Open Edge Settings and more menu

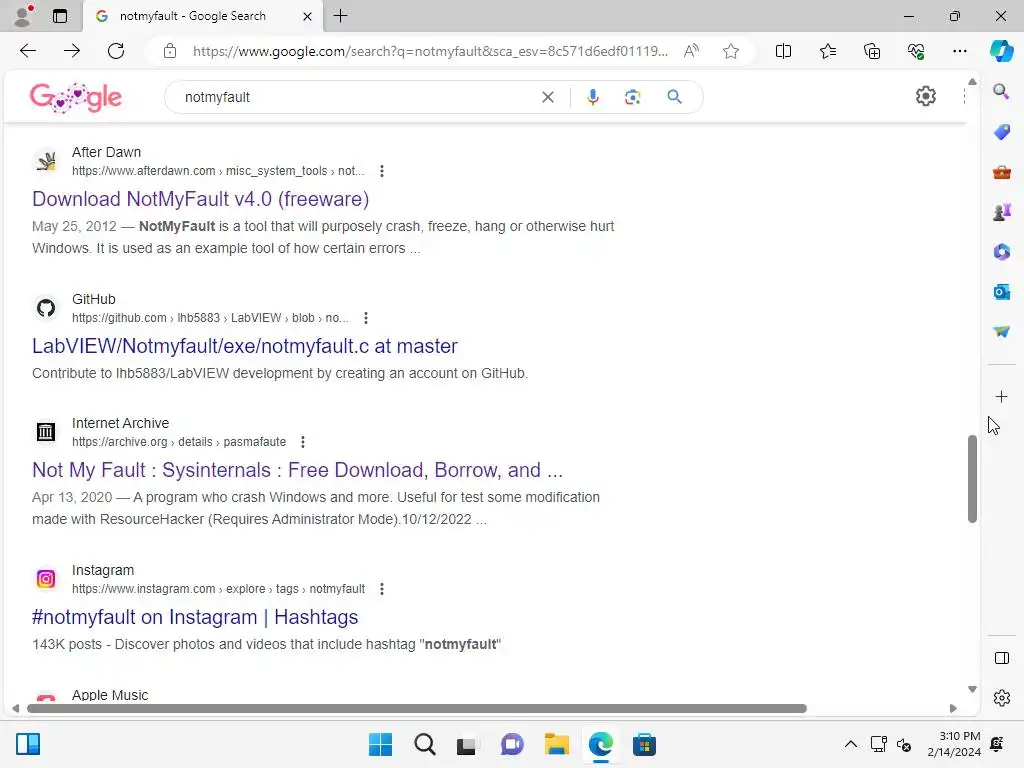(959, 51)
